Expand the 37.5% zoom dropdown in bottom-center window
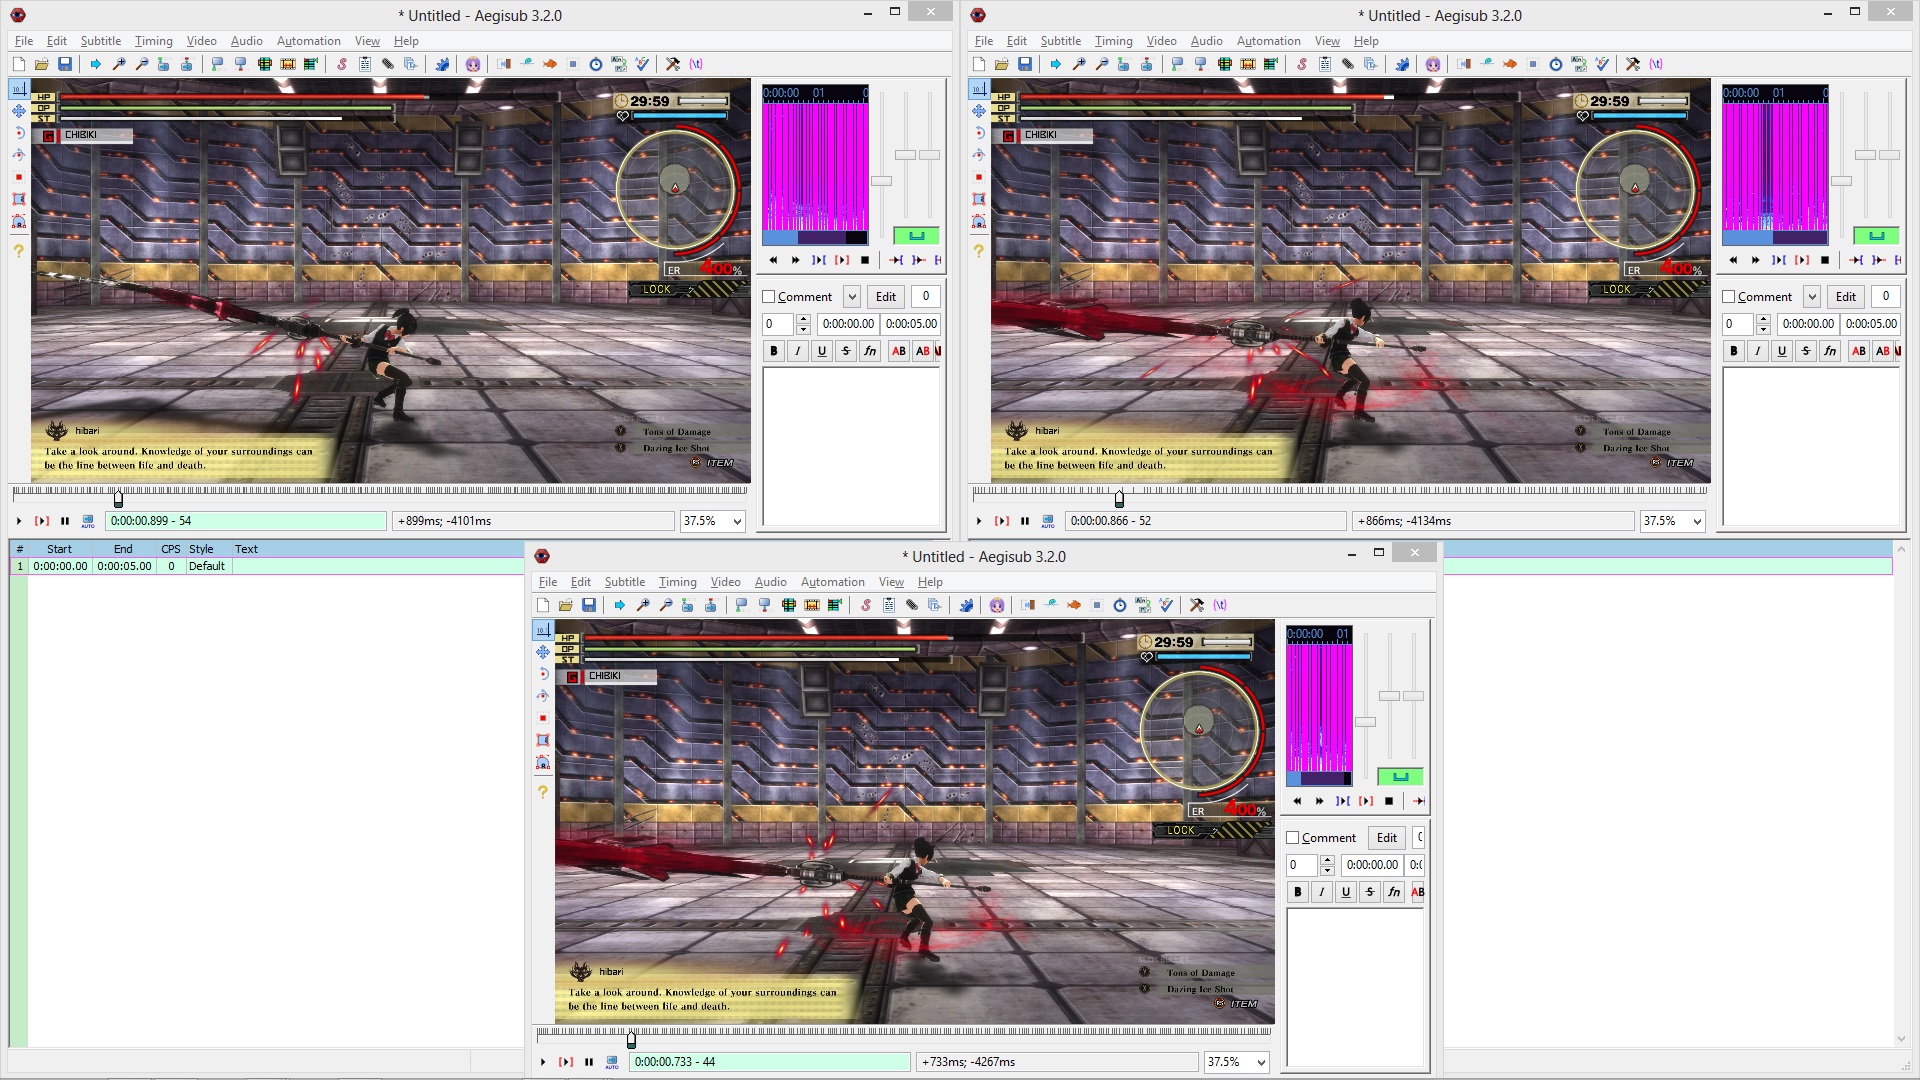The width and height of the screenshot is (1920, 1080). (1261, 1062)
